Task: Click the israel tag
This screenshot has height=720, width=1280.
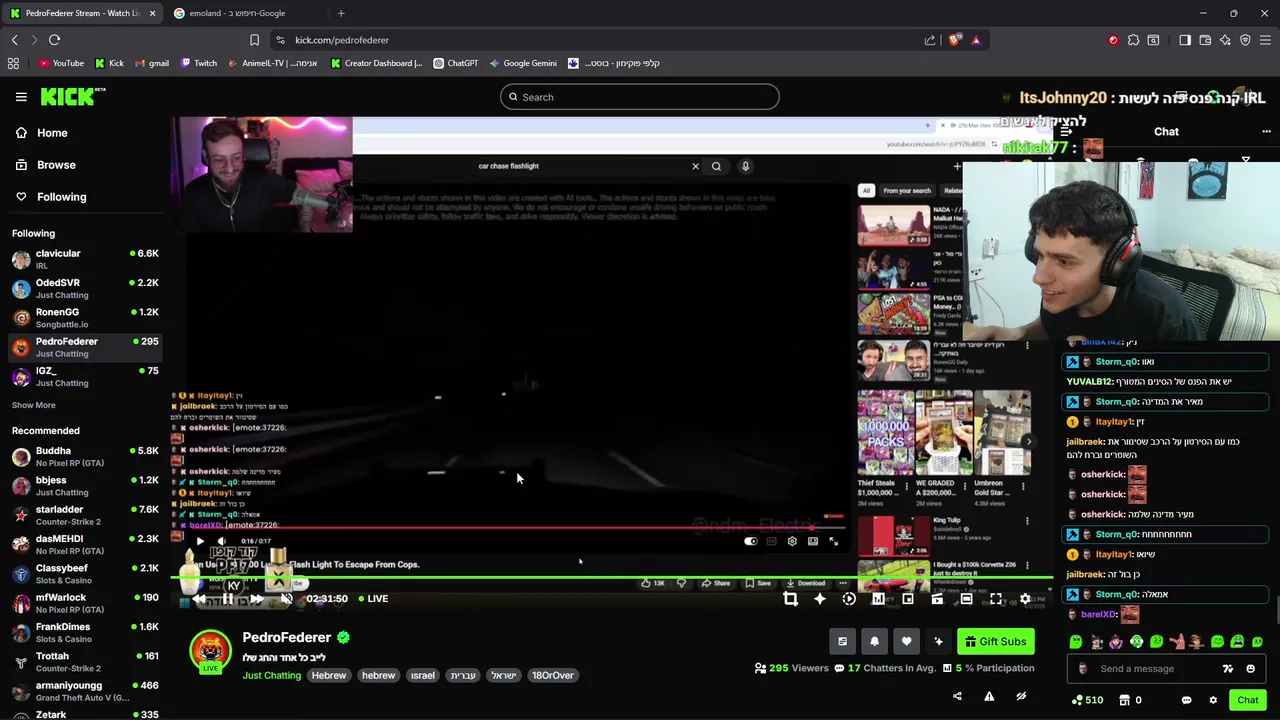Action: (423, 676)
